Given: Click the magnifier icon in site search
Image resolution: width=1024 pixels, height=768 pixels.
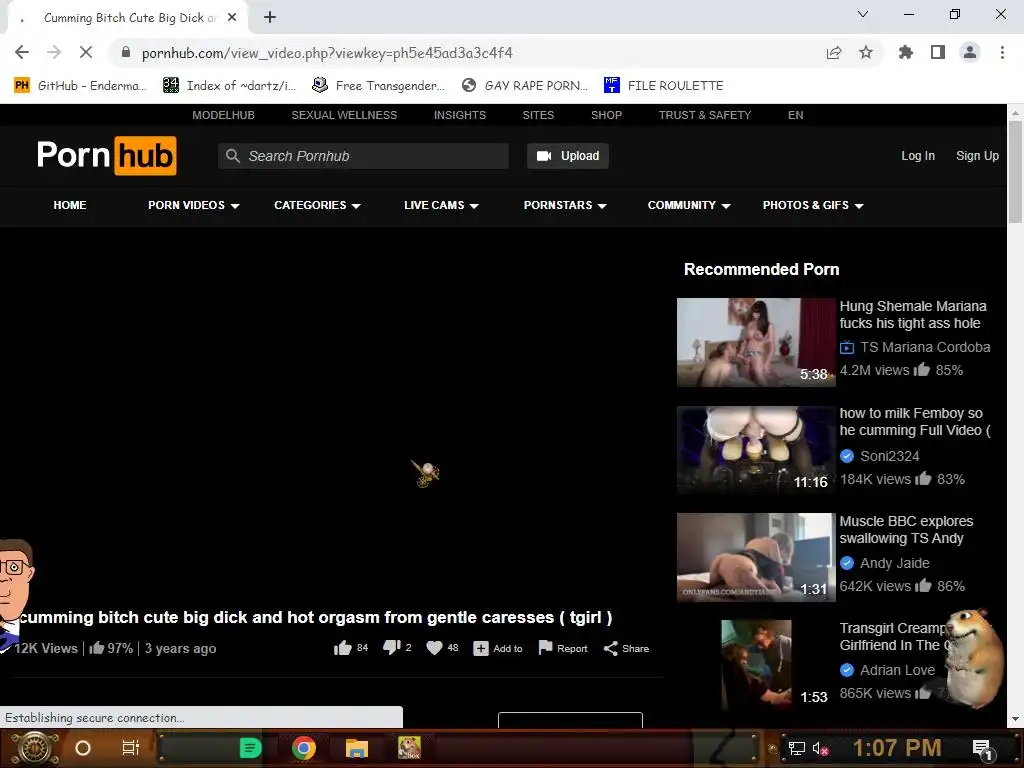Looking at the screenshot, I should [232, 155].
